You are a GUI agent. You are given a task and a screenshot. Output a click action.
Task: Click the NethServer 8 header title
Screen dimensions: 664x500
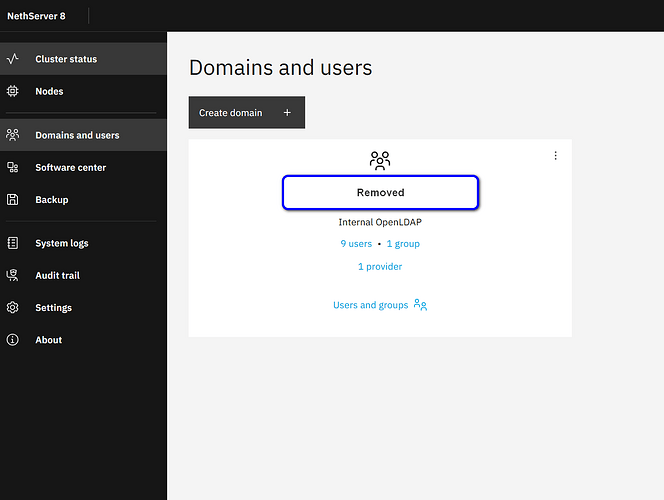(x=36, y=16)
